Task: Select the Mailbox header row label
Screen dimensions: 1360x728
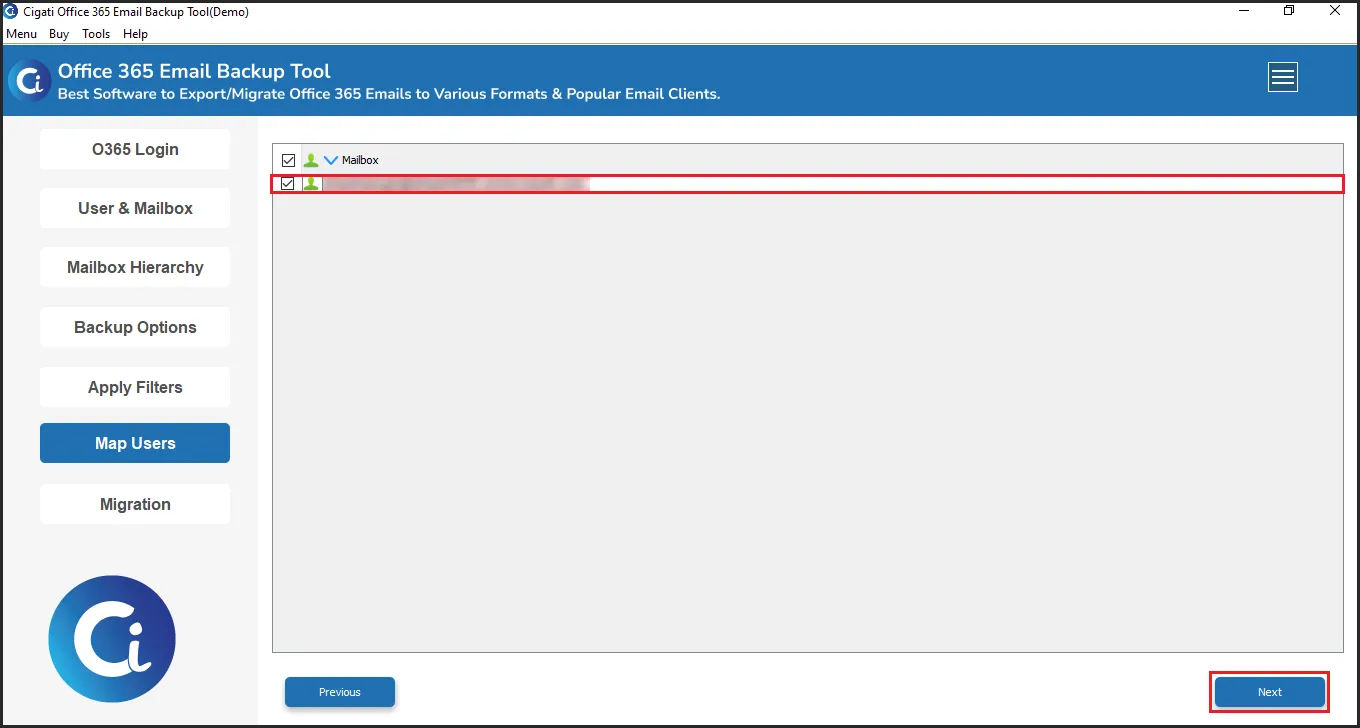Action: pyautogui.click(x=360, y=160)
